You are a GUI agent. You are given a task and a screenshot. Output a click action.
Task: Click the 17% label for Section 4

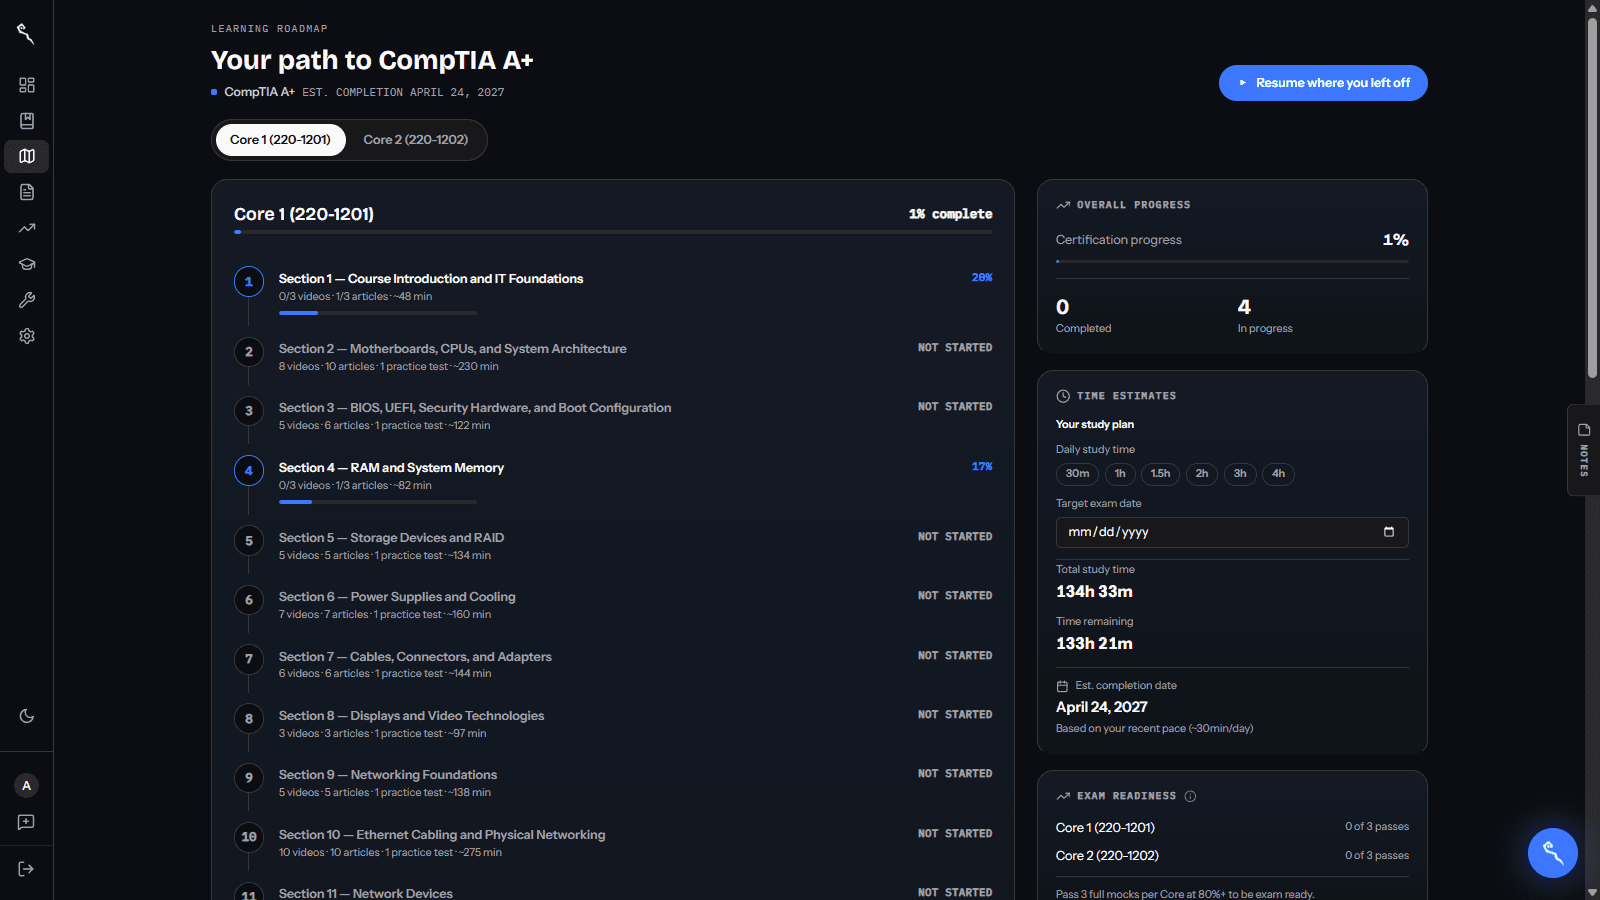coord(982,467)
